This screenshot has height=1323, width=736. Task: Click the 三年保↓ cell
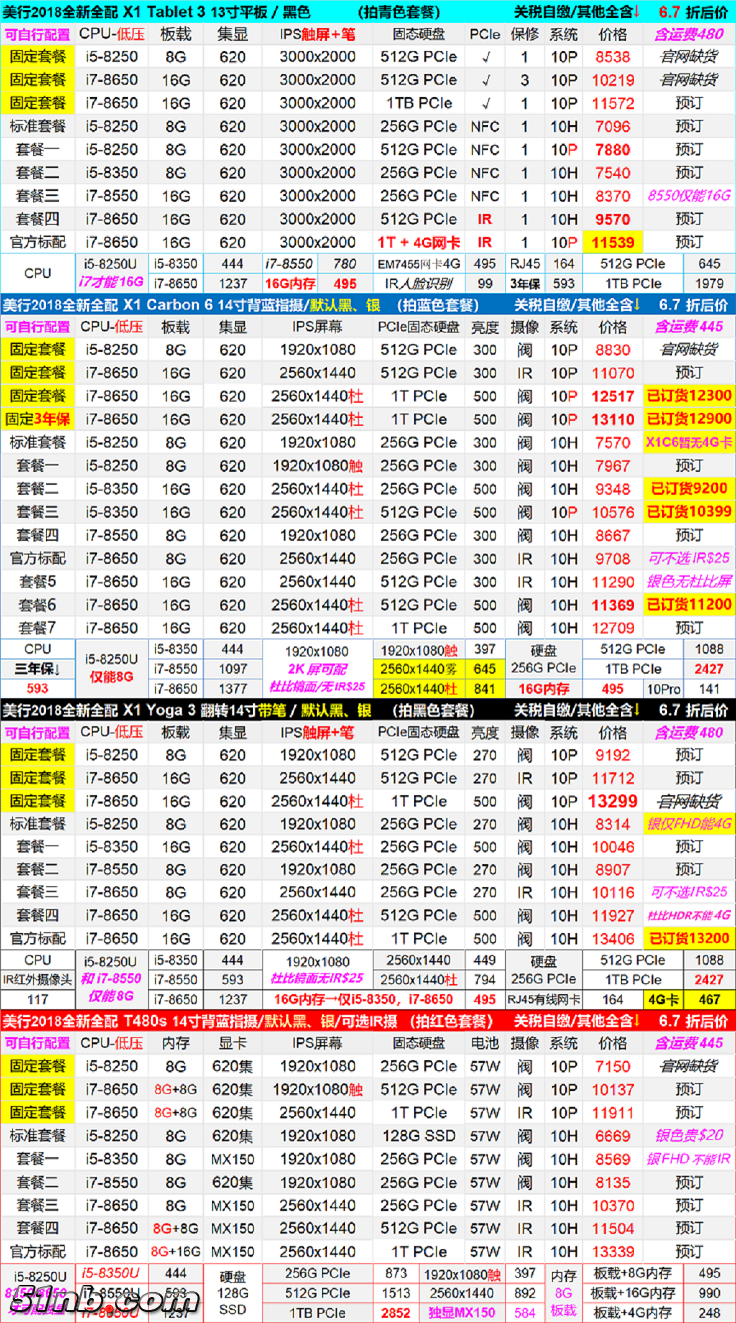pos(37,667)
